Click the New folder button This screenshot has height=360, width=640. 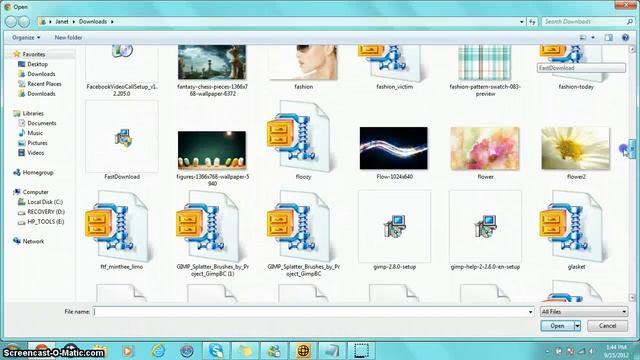pos(69,38)
